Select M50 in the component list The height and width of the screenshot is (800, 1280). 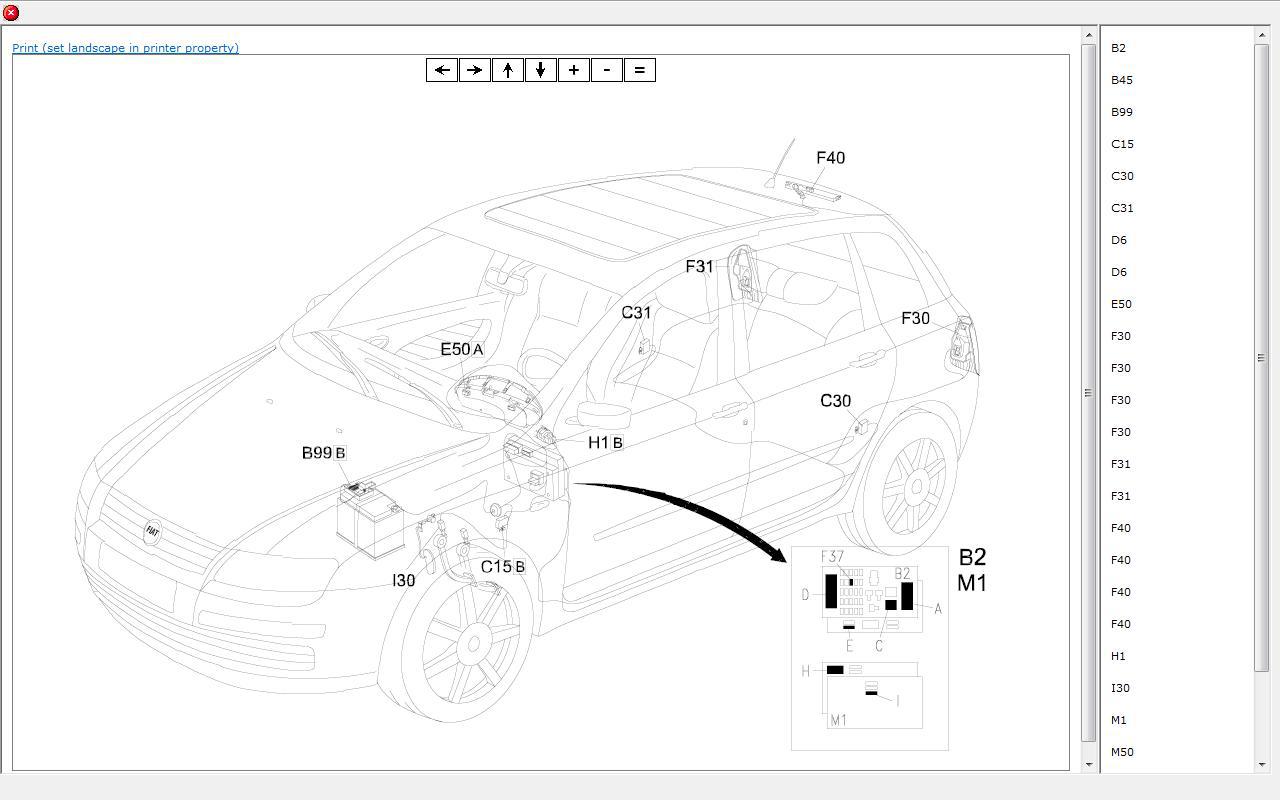[x=1122, y=752]
